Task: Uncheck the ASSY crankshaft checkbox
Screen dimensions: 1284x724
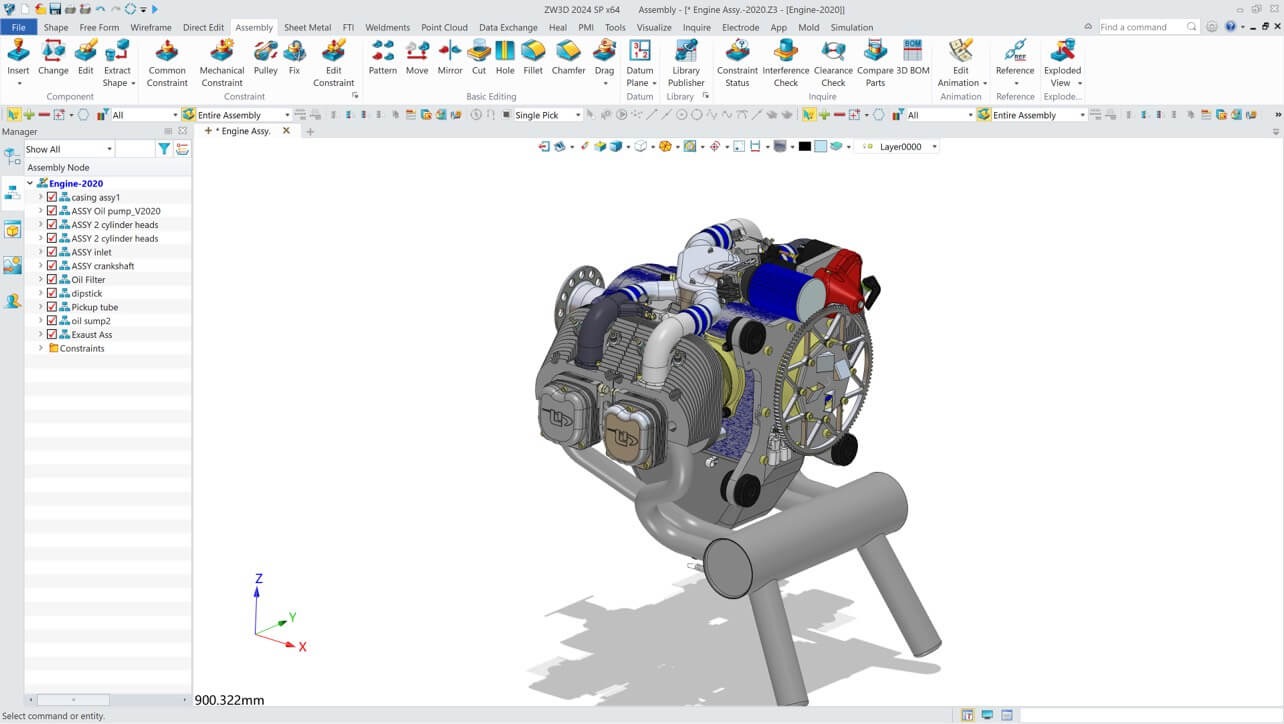Action: (52, 266)
